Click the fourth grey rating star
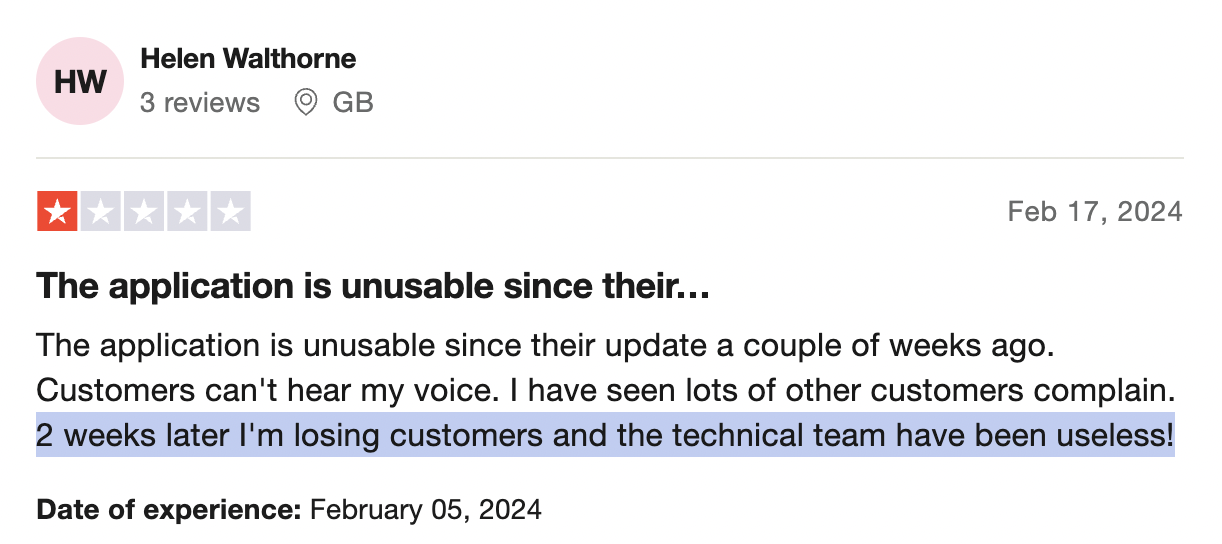Image resolution: width=1222 pixels, height=544 pixels. pos(187,212)
